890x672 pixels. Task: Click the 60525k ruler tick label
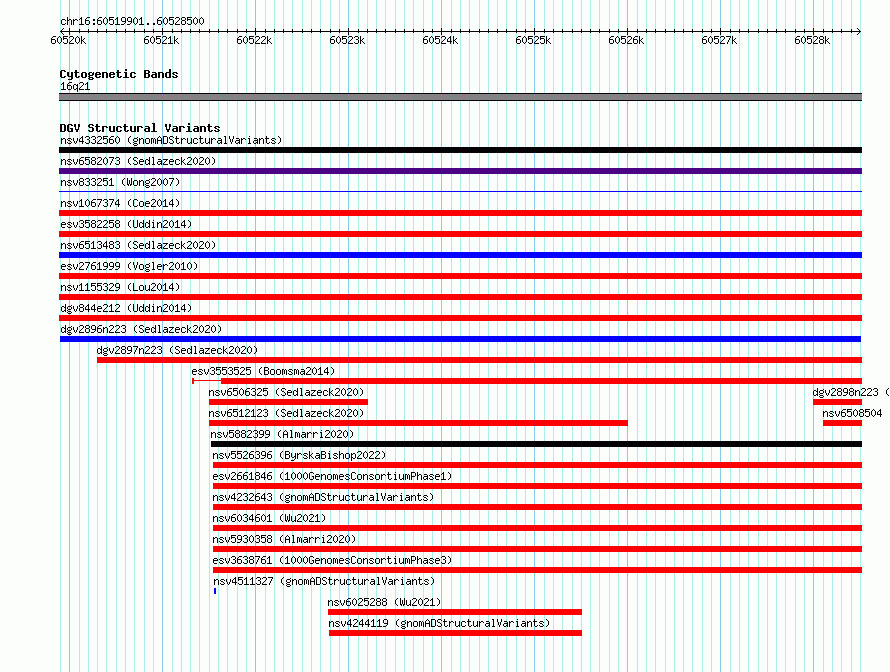click(533, 40)
